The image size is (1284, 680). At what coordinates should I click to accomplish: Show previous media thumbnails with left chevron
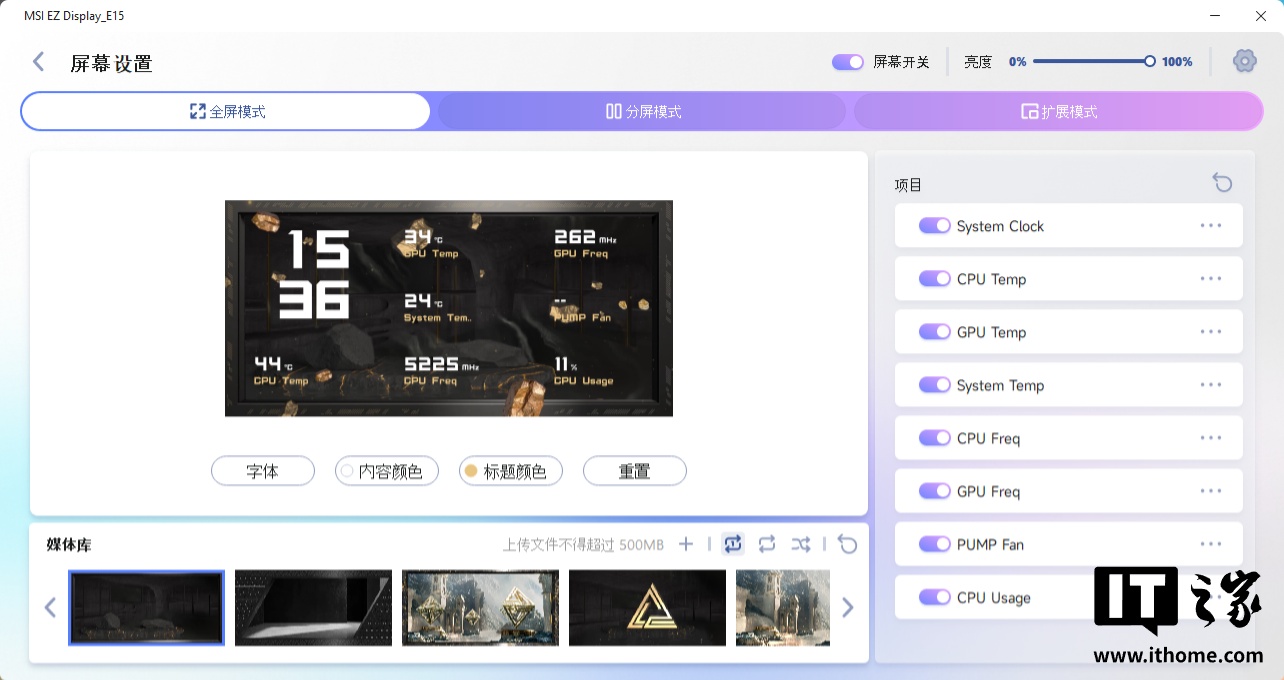click(50, 607)
